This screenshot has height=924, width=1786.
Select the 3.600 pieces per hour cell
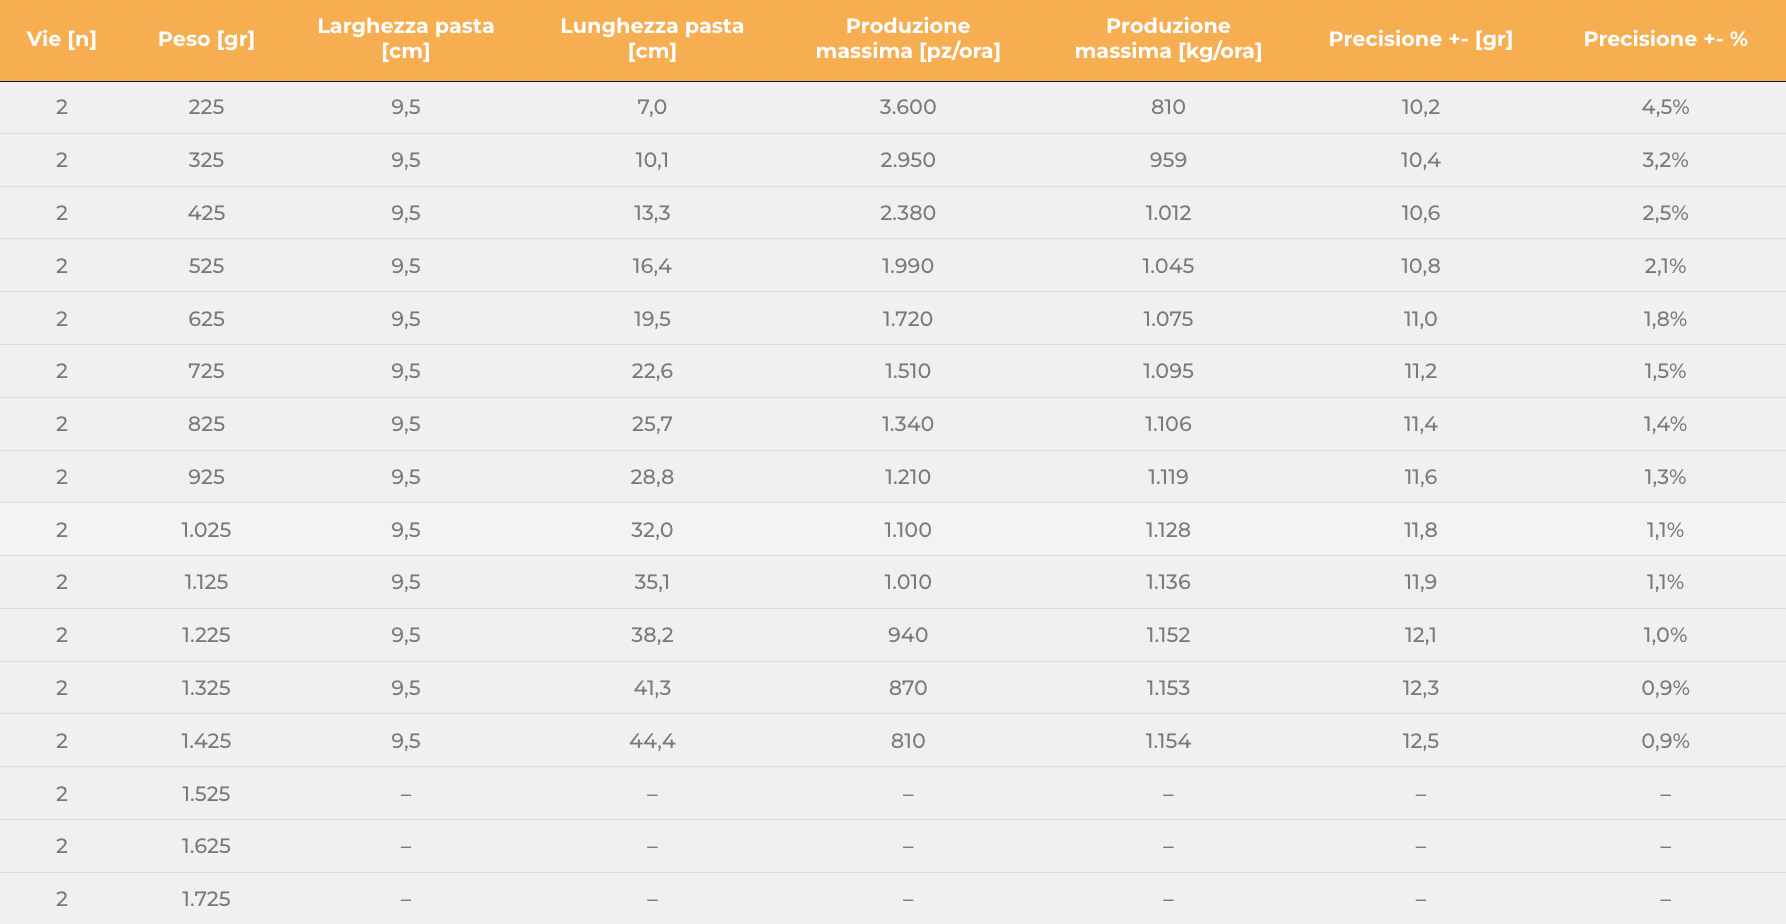pos(908,107)
